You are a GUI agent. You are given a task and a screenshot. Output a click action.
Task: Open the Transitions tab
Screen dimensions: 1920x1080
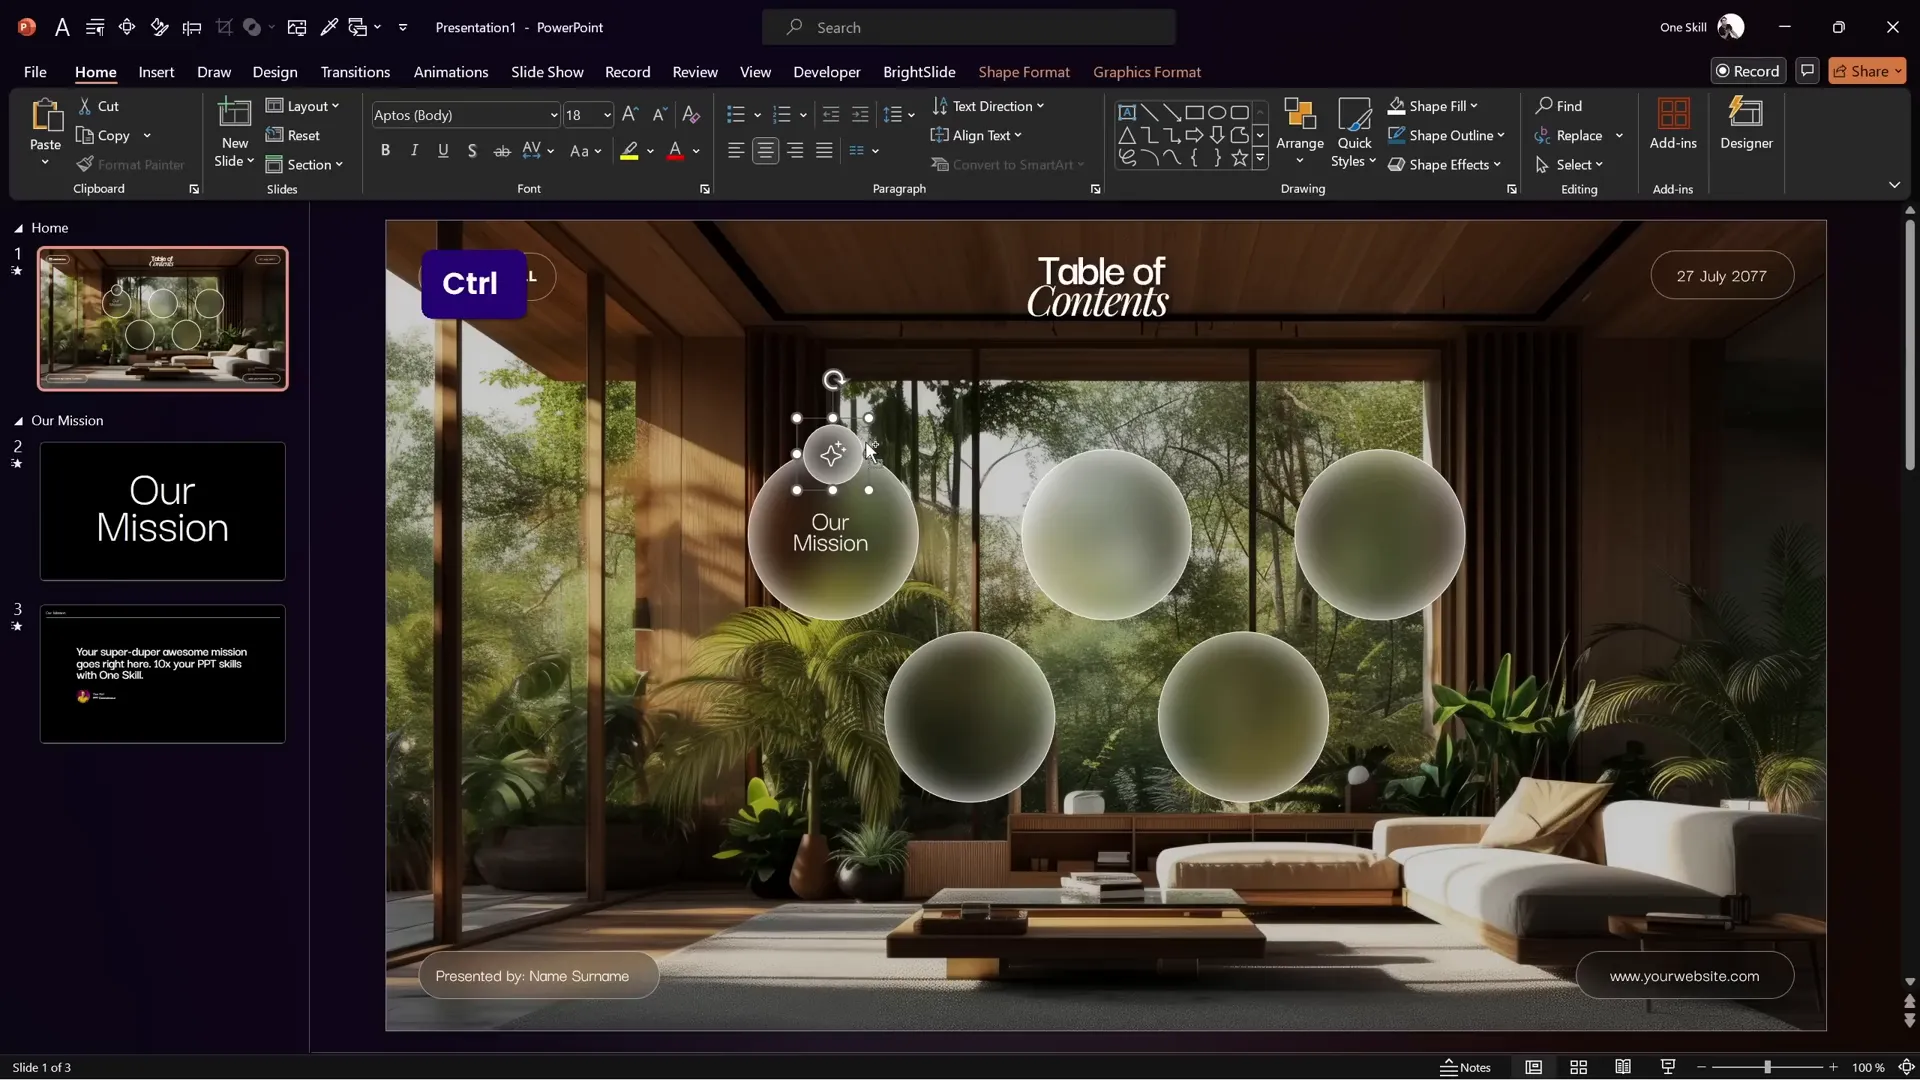[x=355, y=72]
